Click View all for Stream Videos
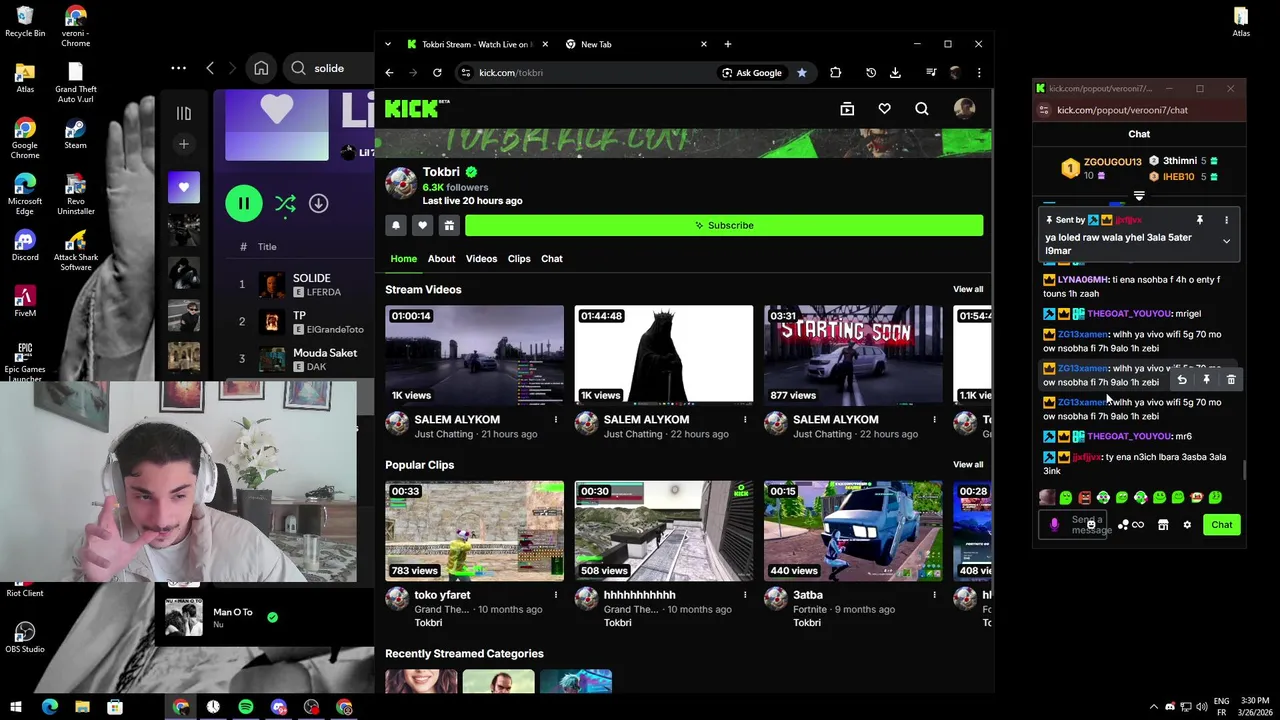This screenshot has width=1280, height=720. (968, 289)
